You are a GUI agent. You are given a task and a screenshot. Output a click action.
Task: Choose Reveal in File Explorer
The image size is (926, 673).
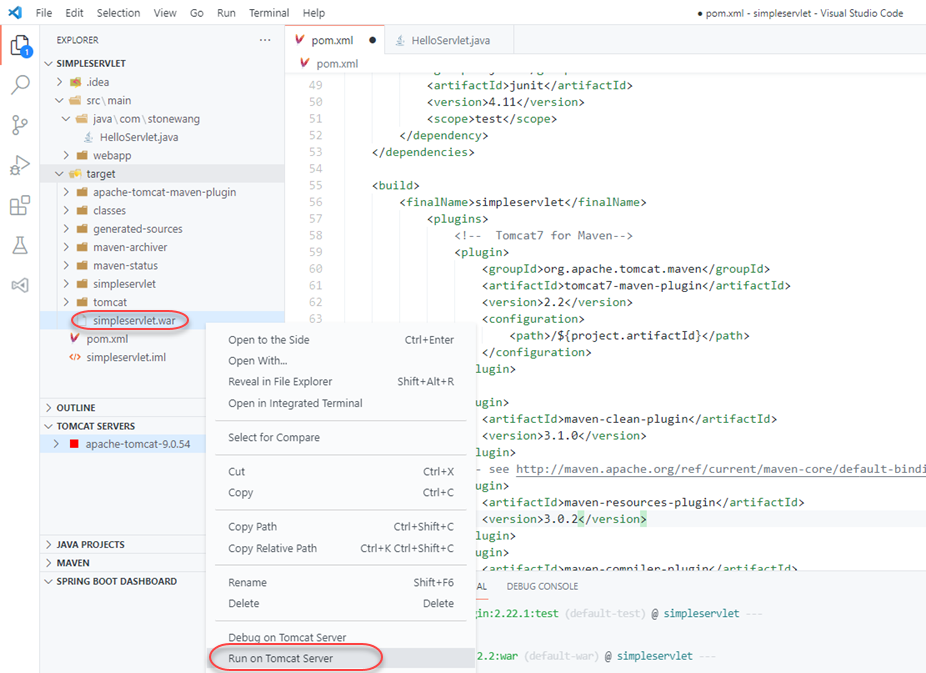pos(341,381)
